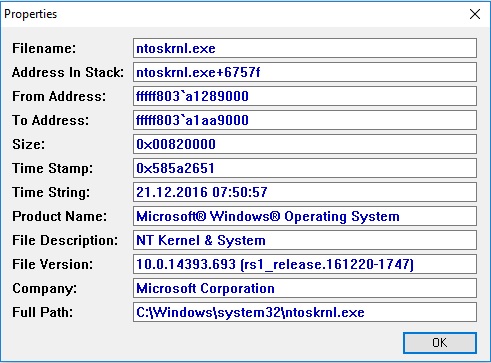This screenshot has width=491, height=363.
Task: Click the OK button
Action: (x=440, y=343)
